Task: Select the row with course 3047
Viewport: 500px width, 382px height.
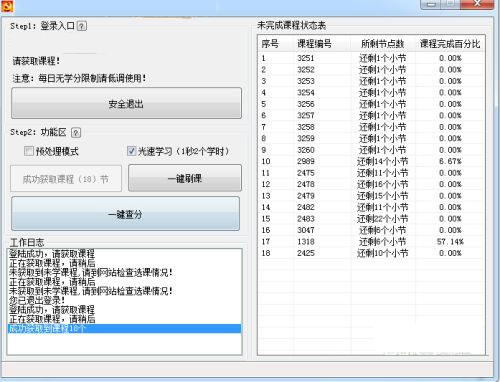Action: coord(371,230)
